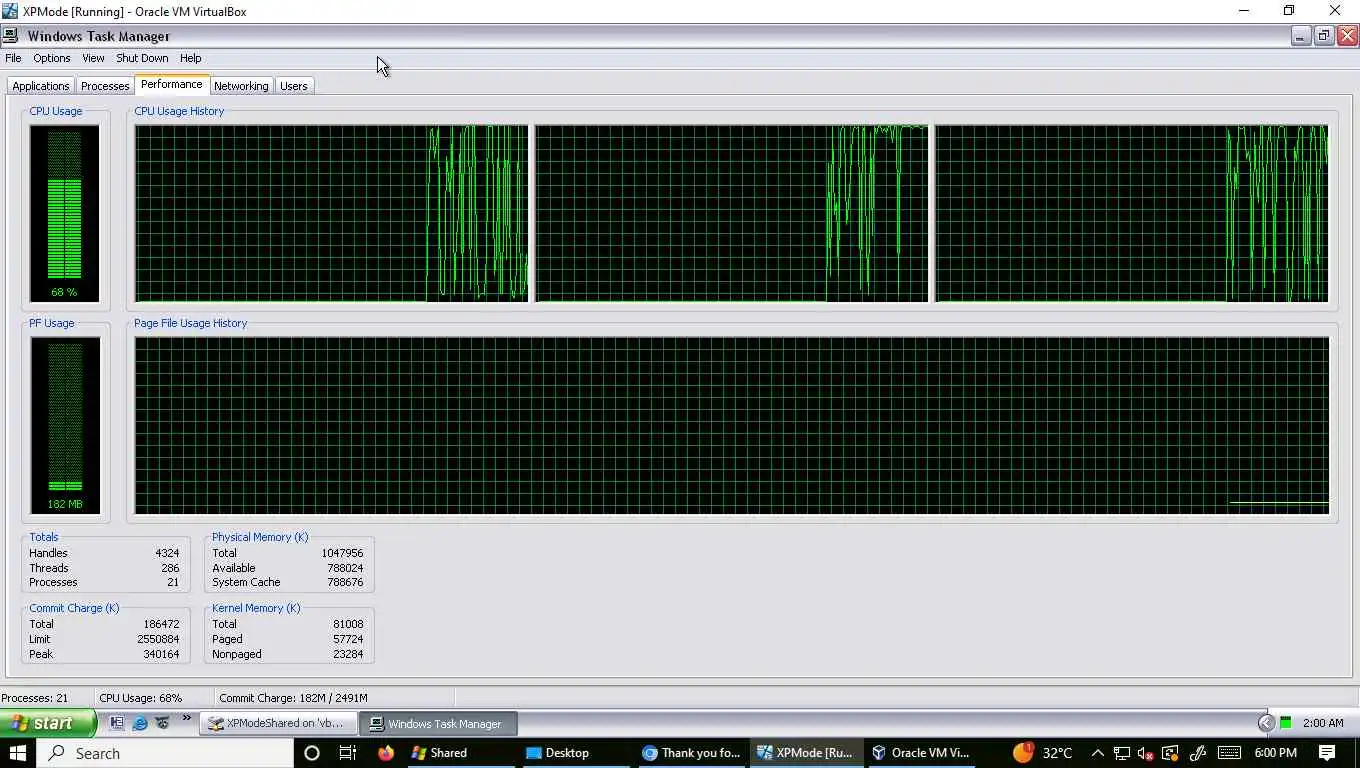Click System Cache value 788676
Image resolution: width=1360 pixels, height=768 pixels.
[x=345, y=582]
